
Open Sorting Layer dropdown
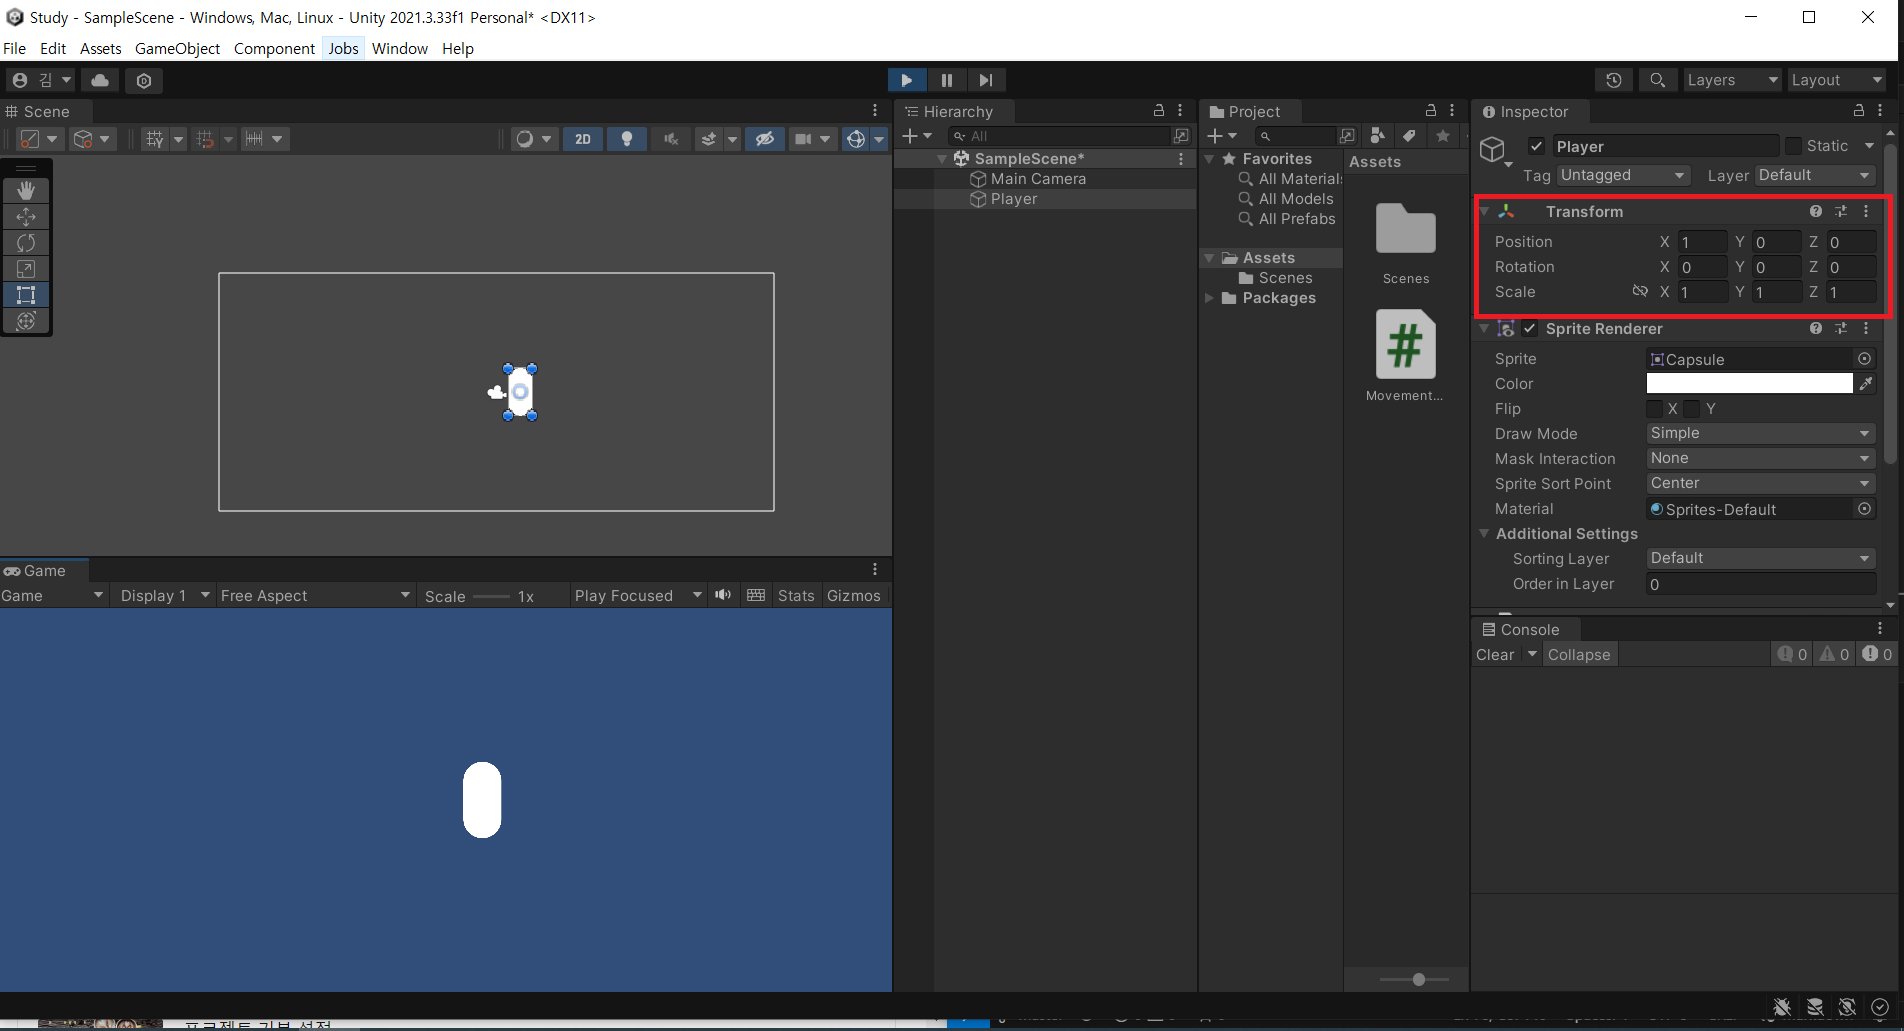[1760, 558]
